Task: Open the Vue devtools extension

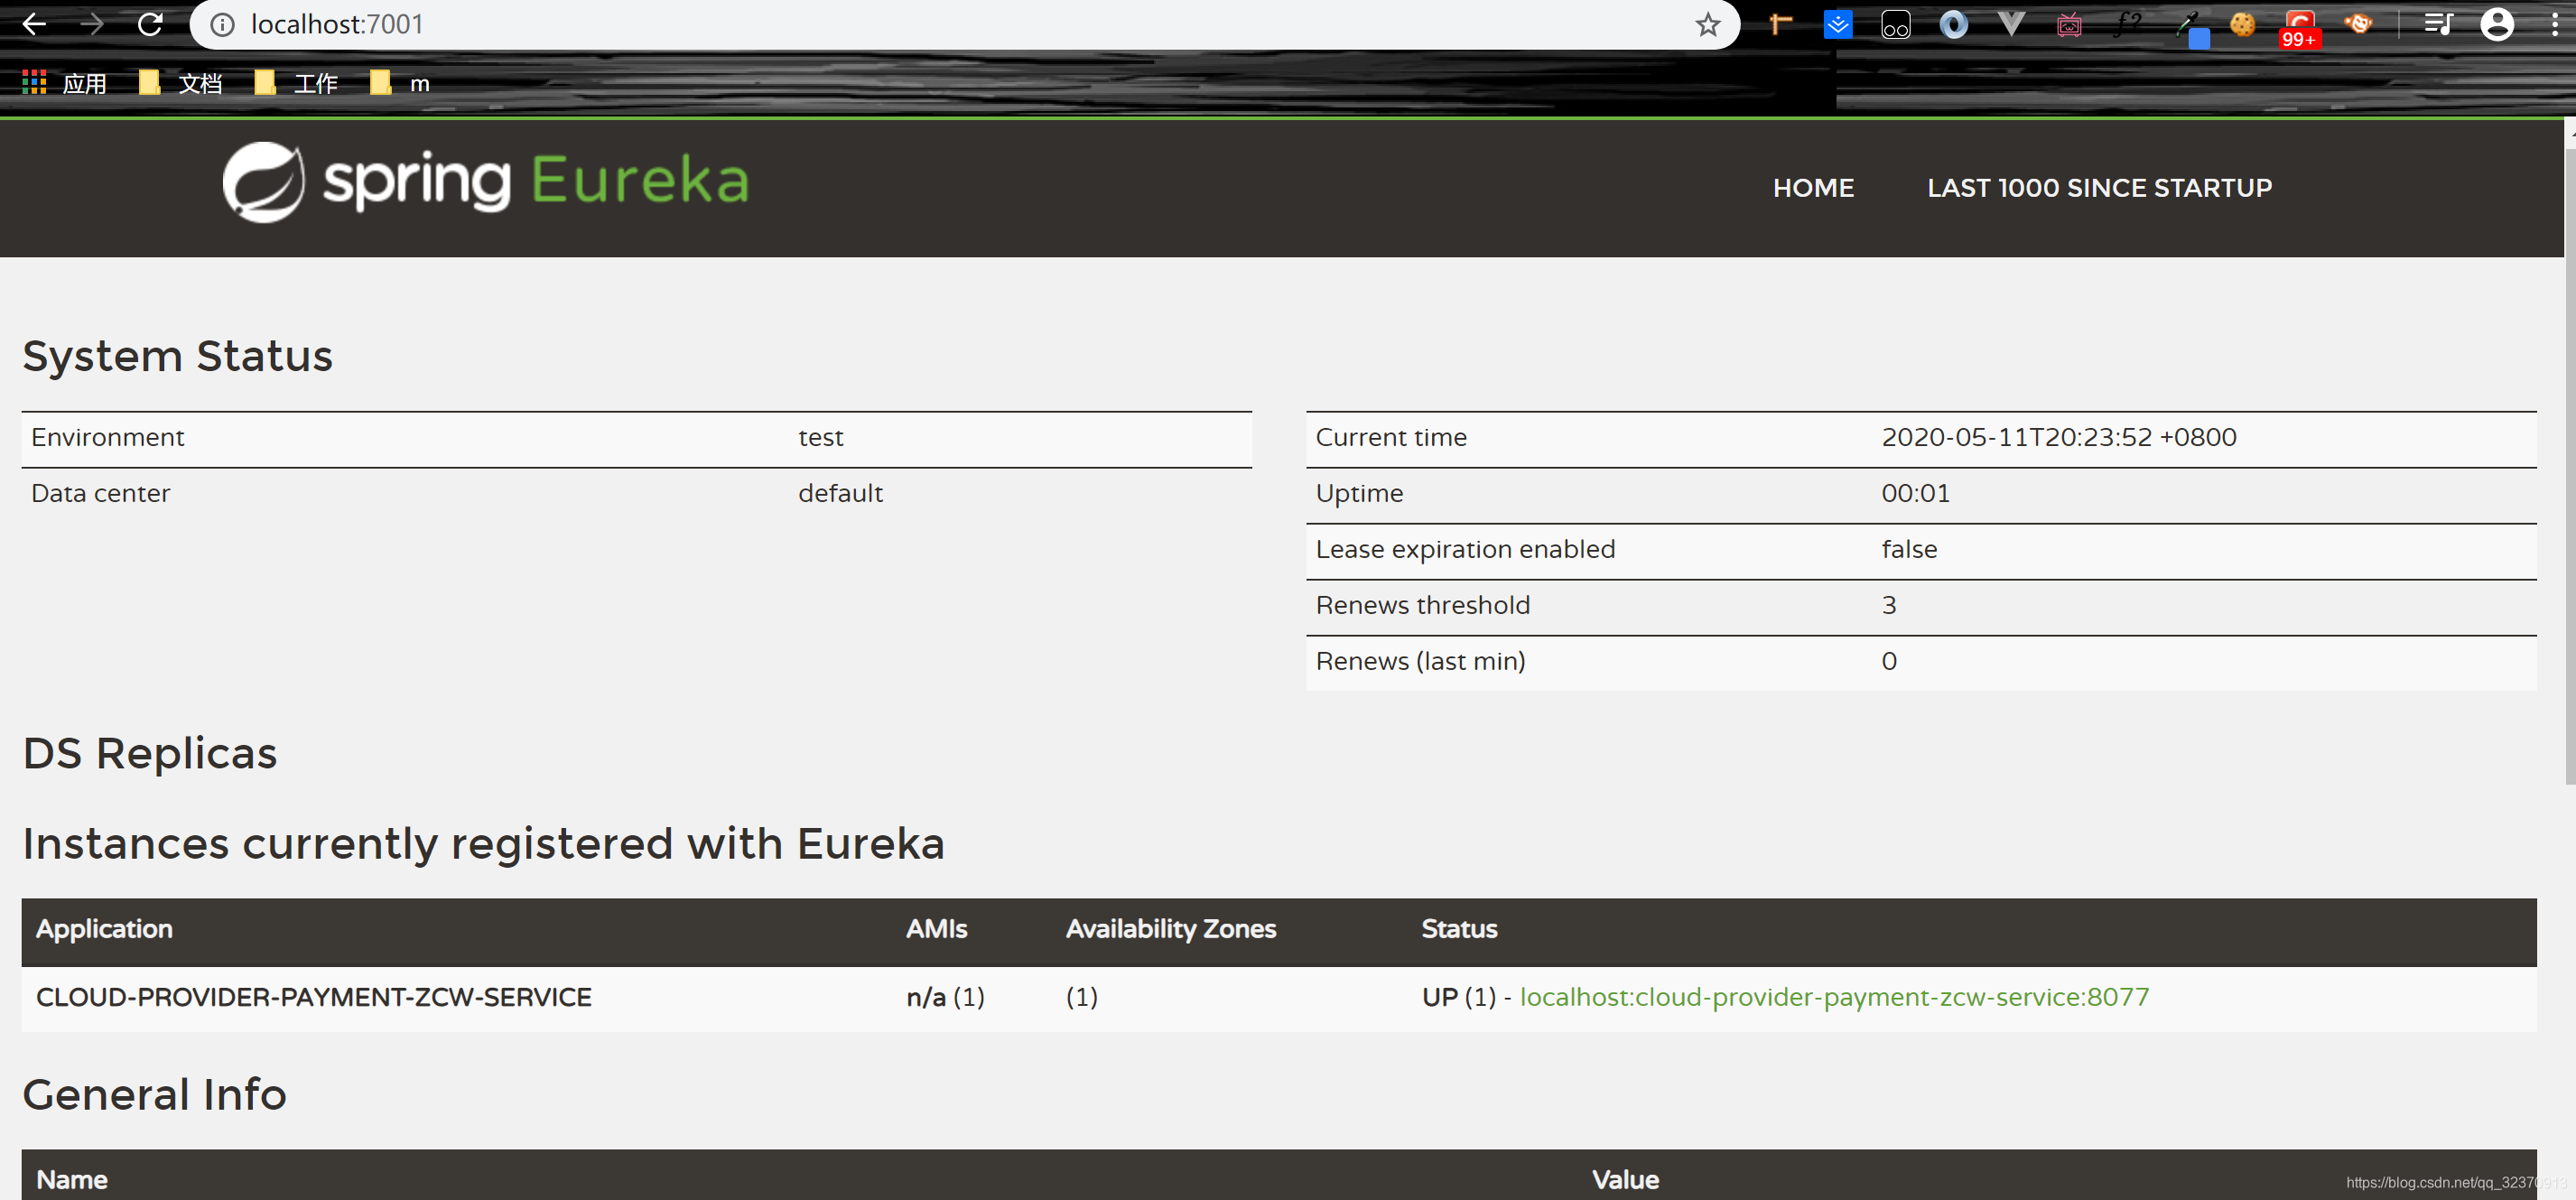Action: click(2011, 24)
